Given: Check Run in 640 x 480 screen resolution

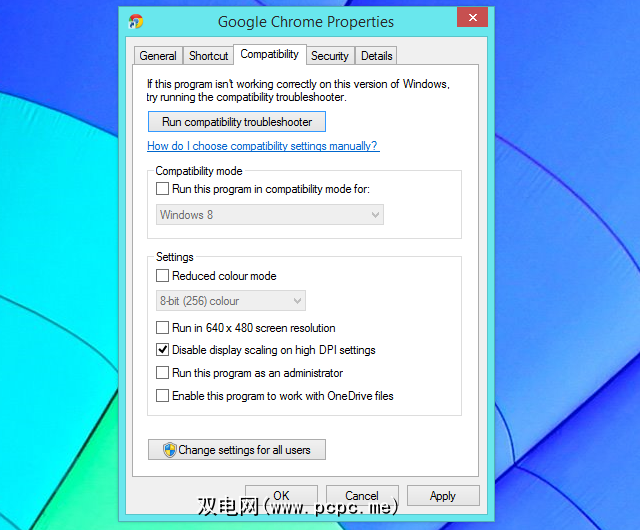Looking at the screenshot, I should point(162,327).
